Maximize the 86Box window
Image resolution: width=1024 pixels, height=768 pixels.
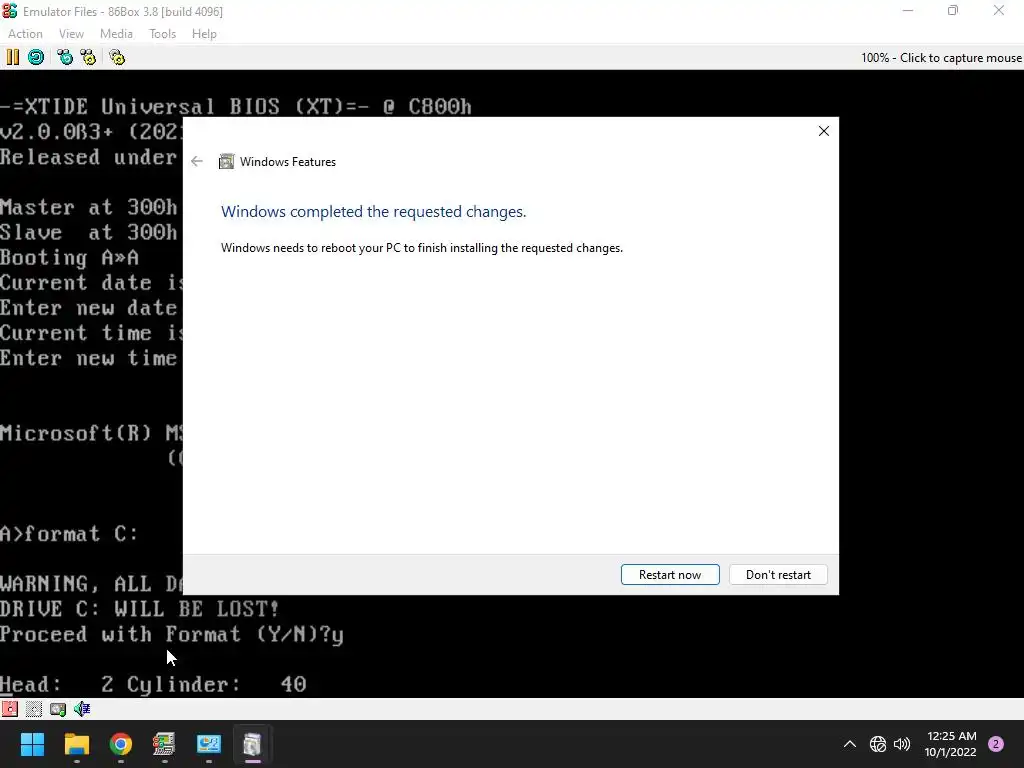coord(953,11)
